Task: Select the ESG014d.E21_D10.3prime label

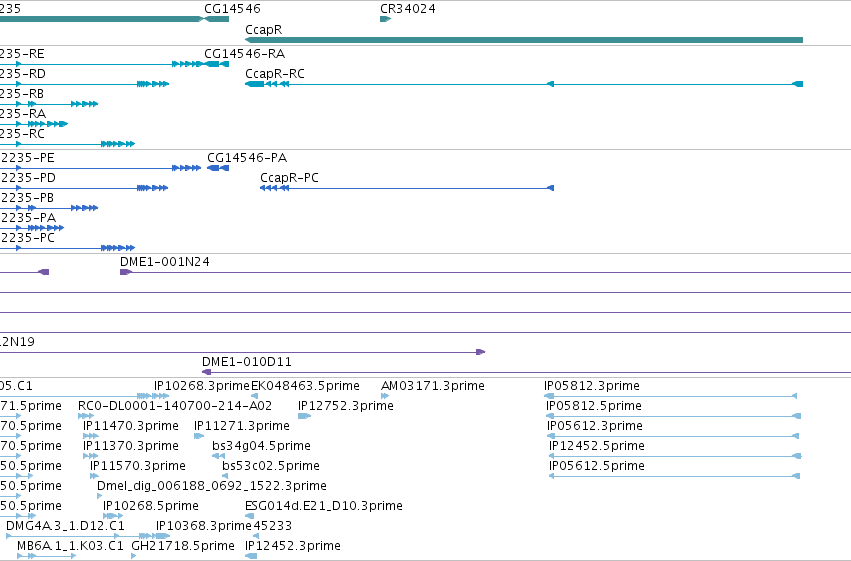Action: pos(324,506)
